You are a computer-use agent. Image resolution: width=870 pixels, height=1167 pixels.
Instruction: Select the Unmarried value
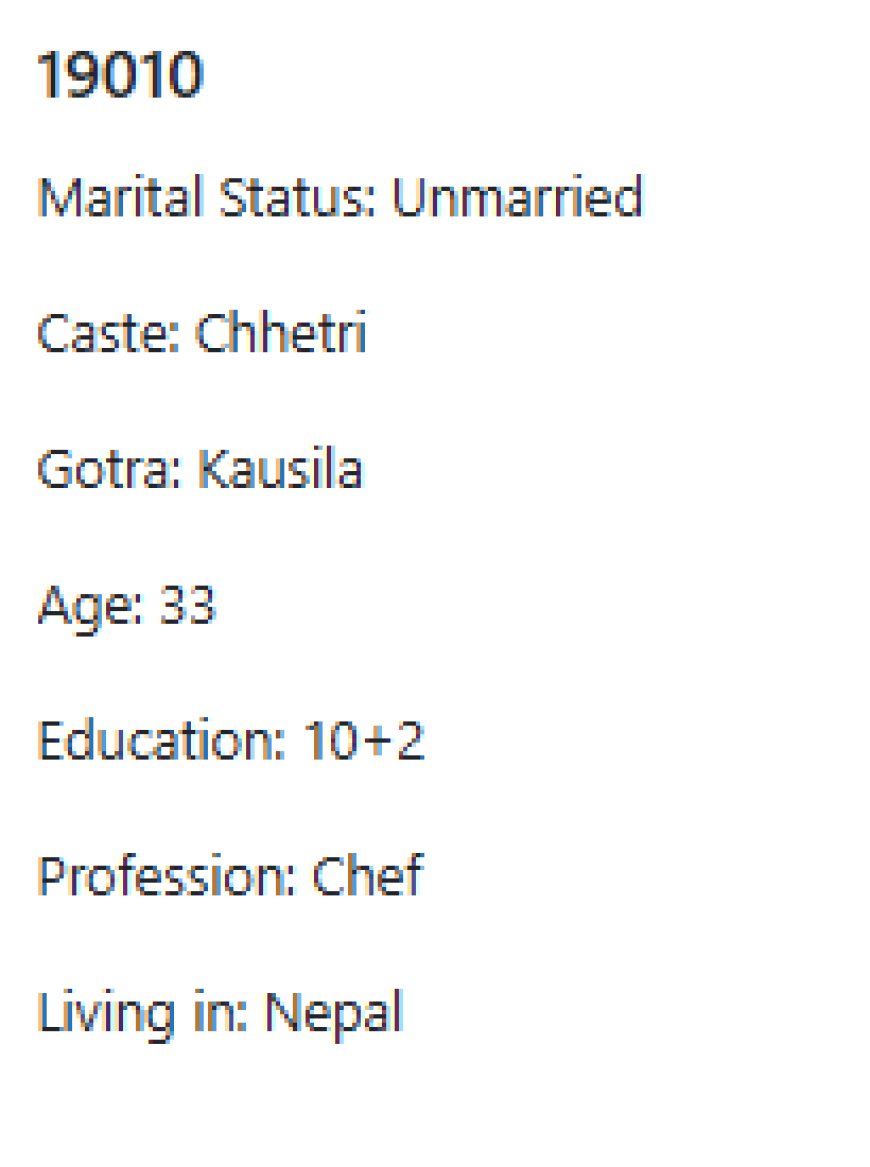[x=516, y=197]
